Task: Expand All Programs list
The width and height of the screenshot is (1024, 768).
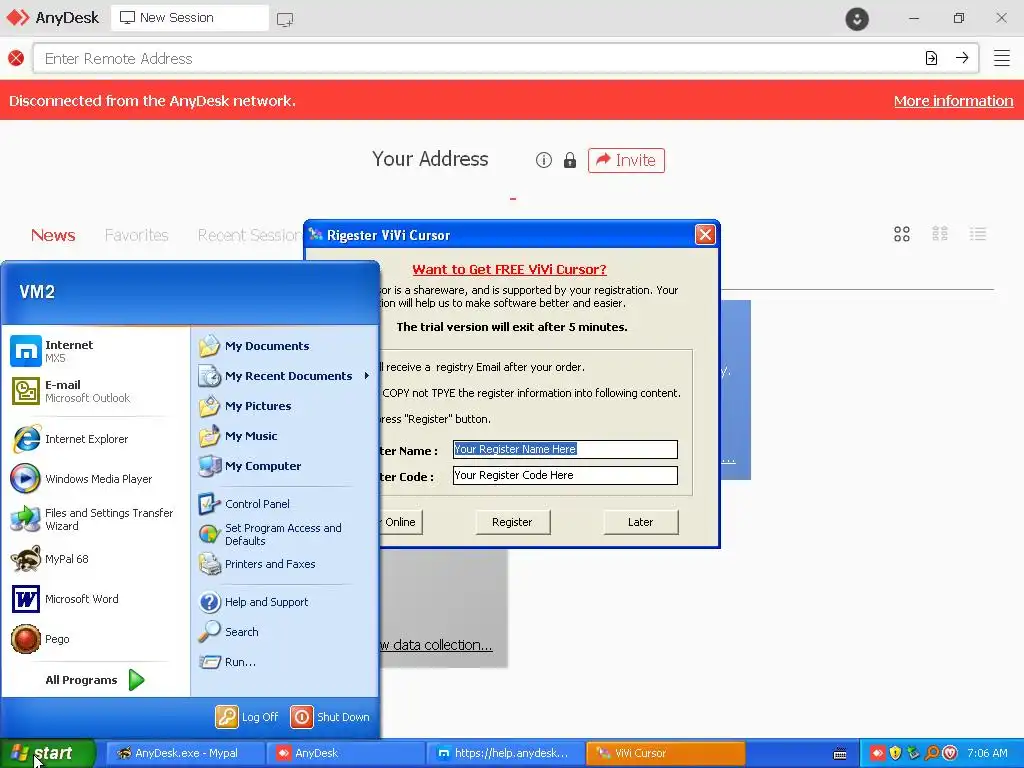Action: click(95, 680)
